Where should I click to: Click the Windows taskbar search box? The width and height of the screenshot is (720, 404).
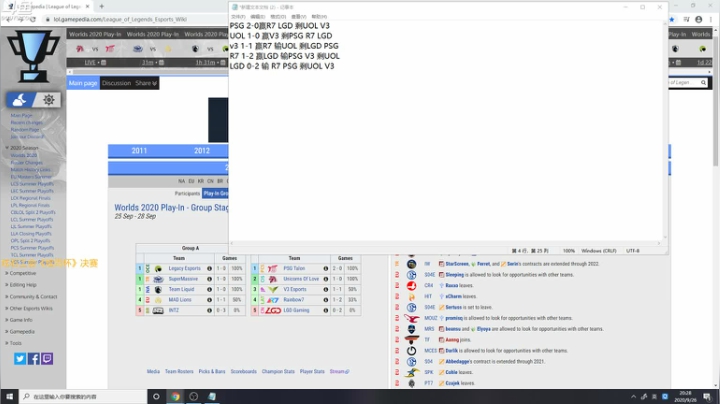coord(83,396)
